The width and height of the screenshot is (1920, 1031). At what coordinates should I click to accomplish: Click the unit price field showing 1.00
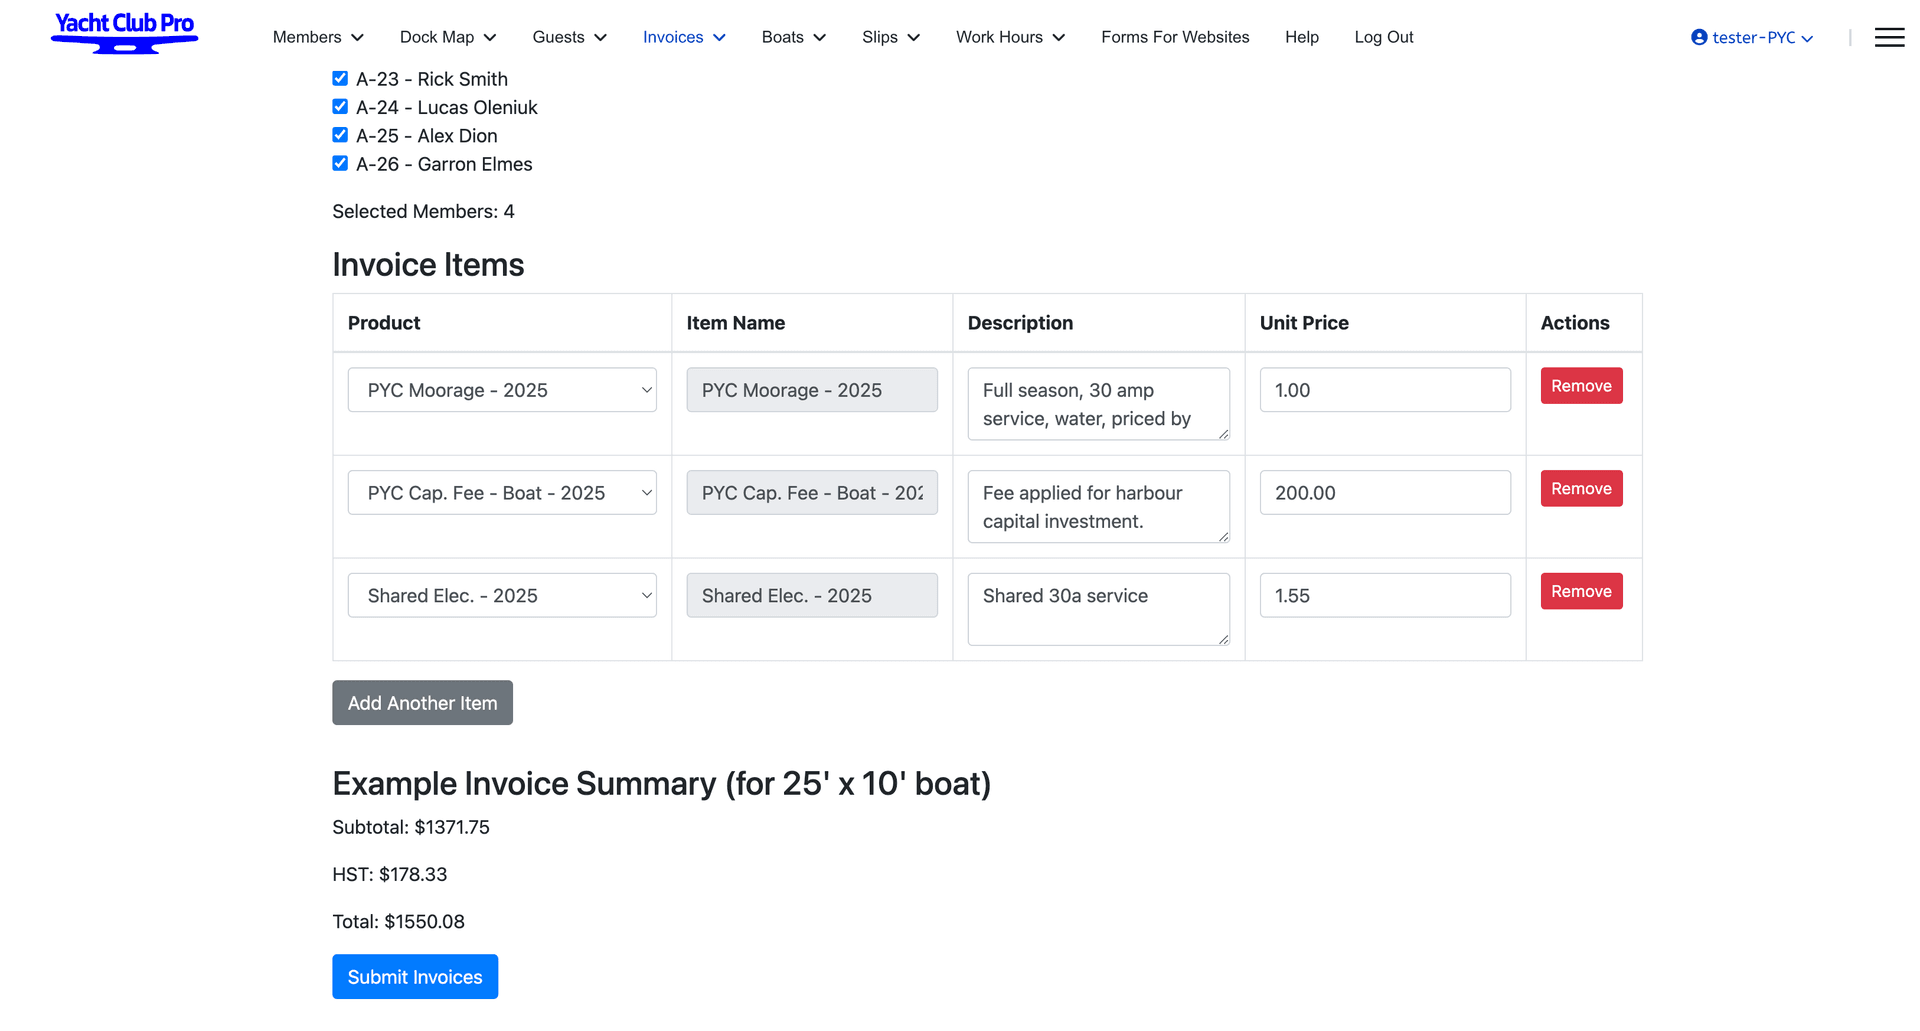tap(1385, 390)
